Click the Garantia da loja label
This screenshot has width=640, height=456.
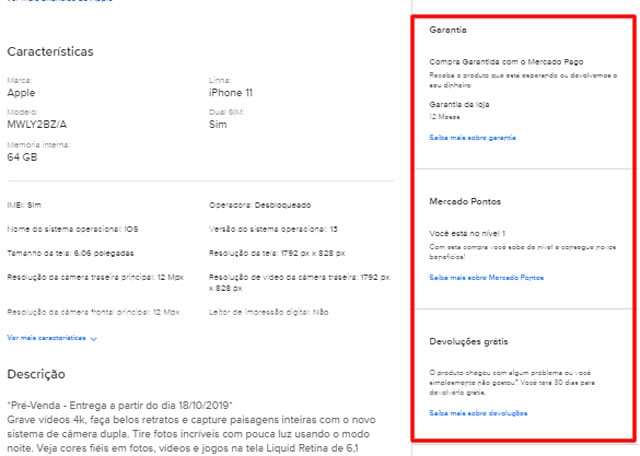[459, 105]
